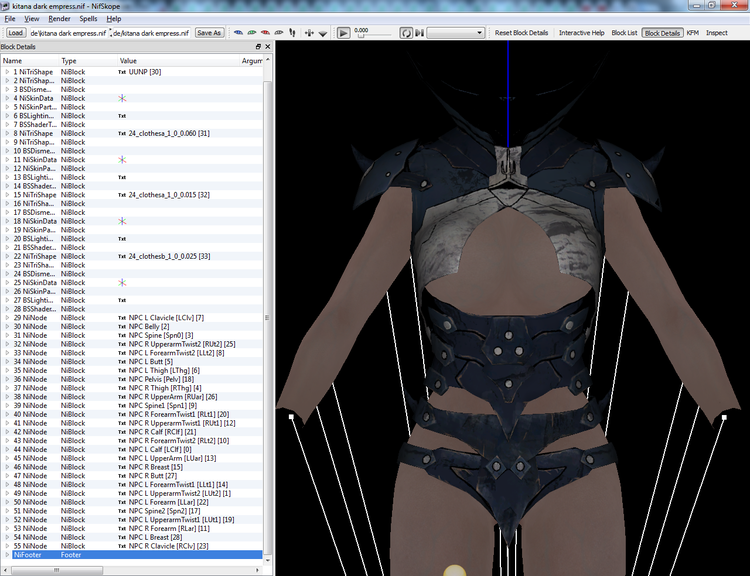
Task: Click Interactive Help
Action: click(582, 33)
